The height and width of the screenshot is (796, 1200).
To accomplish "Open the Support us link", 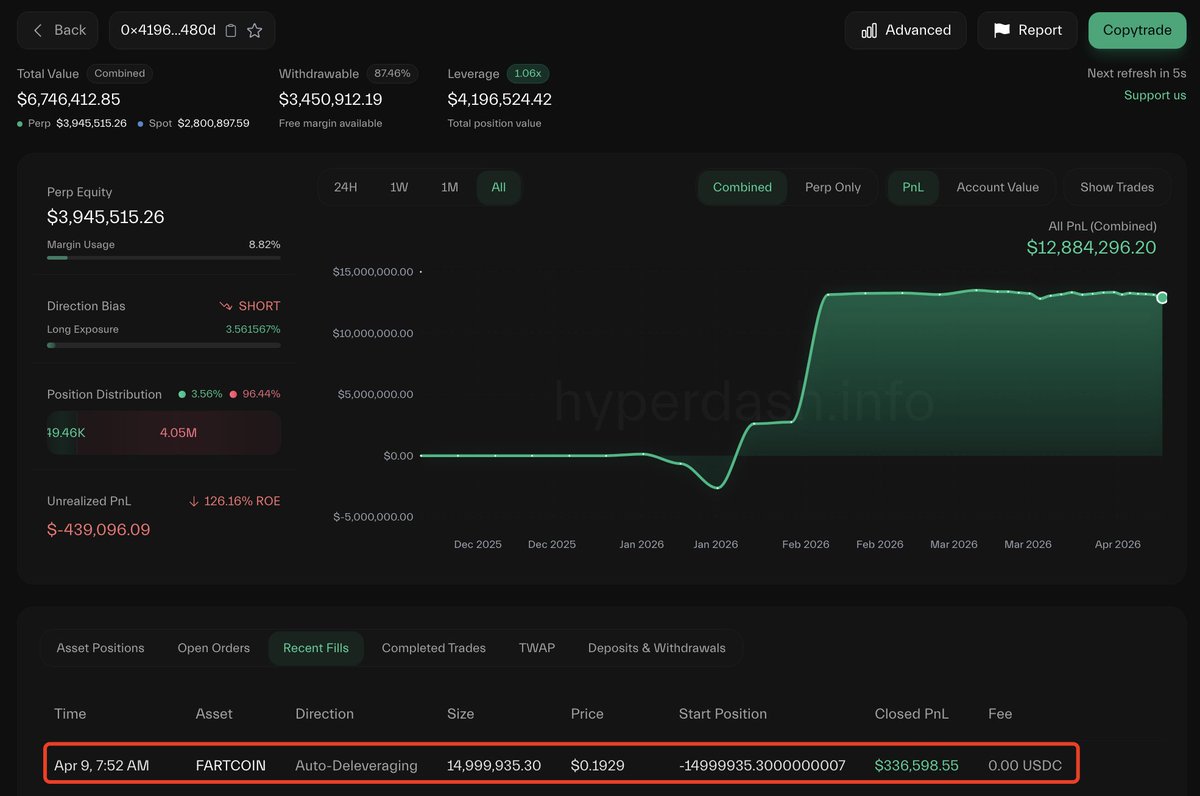I will pos(1154,95).
